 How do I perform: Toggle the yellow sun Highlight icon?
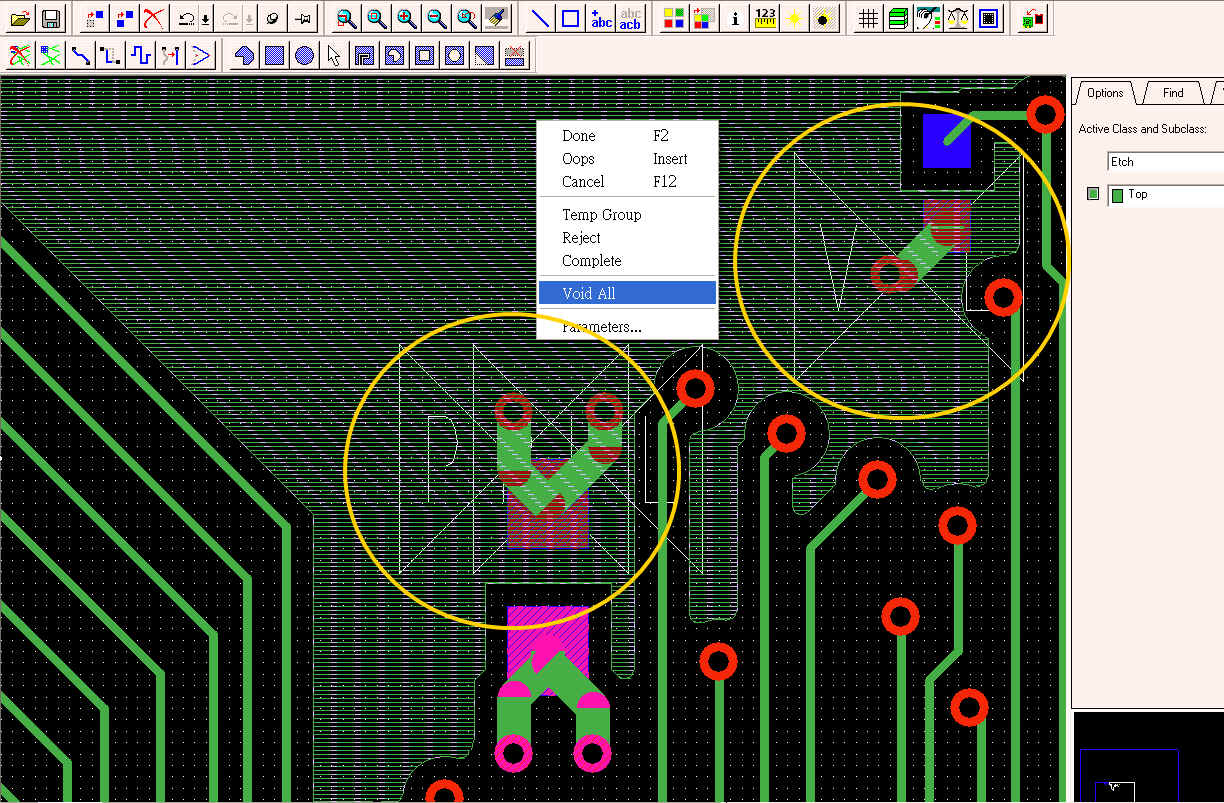pos(794,18)
